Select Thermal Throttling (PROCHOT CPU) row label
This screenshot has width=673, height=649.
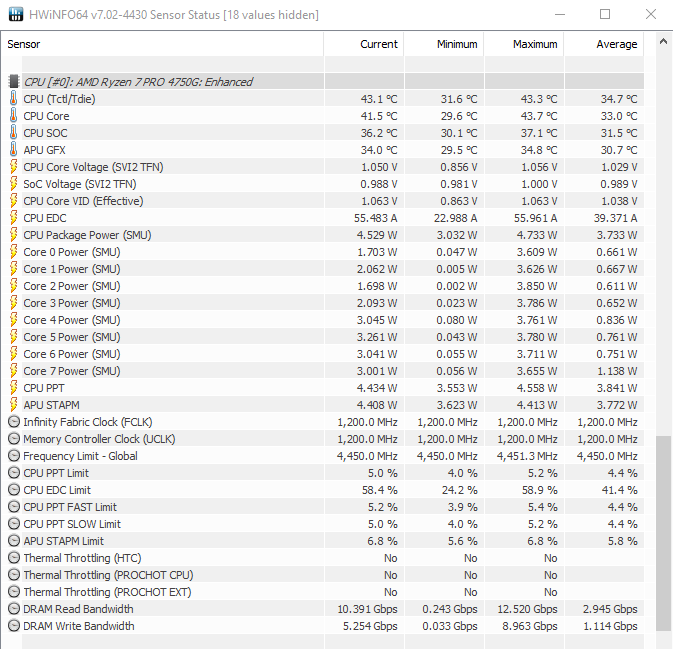108,575
